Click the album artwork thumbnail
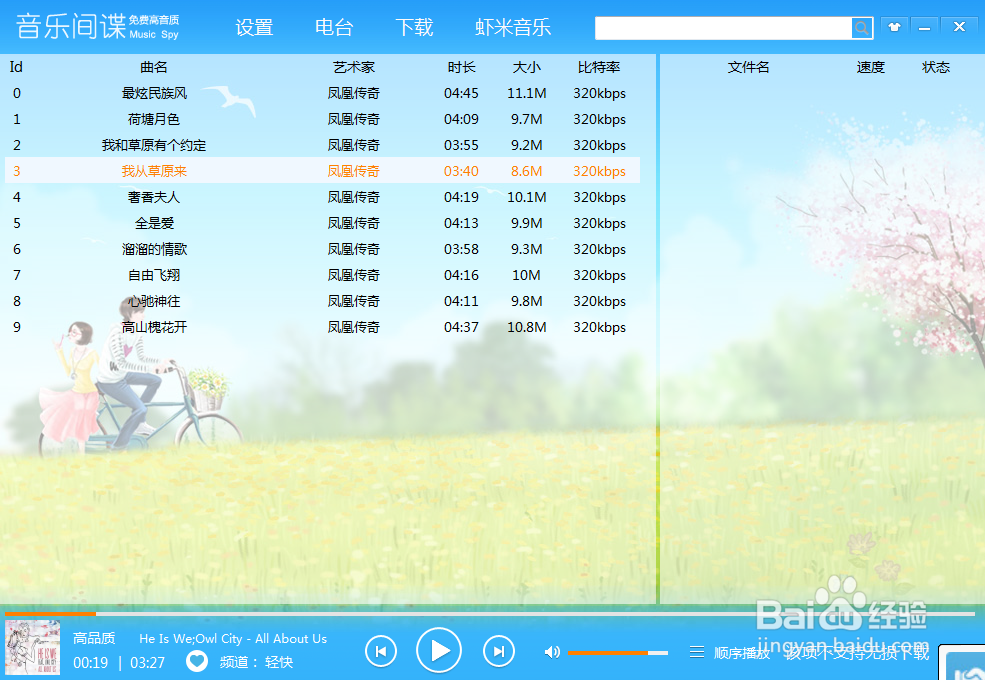The image size is (985, 680). click(x=33, y=650)
